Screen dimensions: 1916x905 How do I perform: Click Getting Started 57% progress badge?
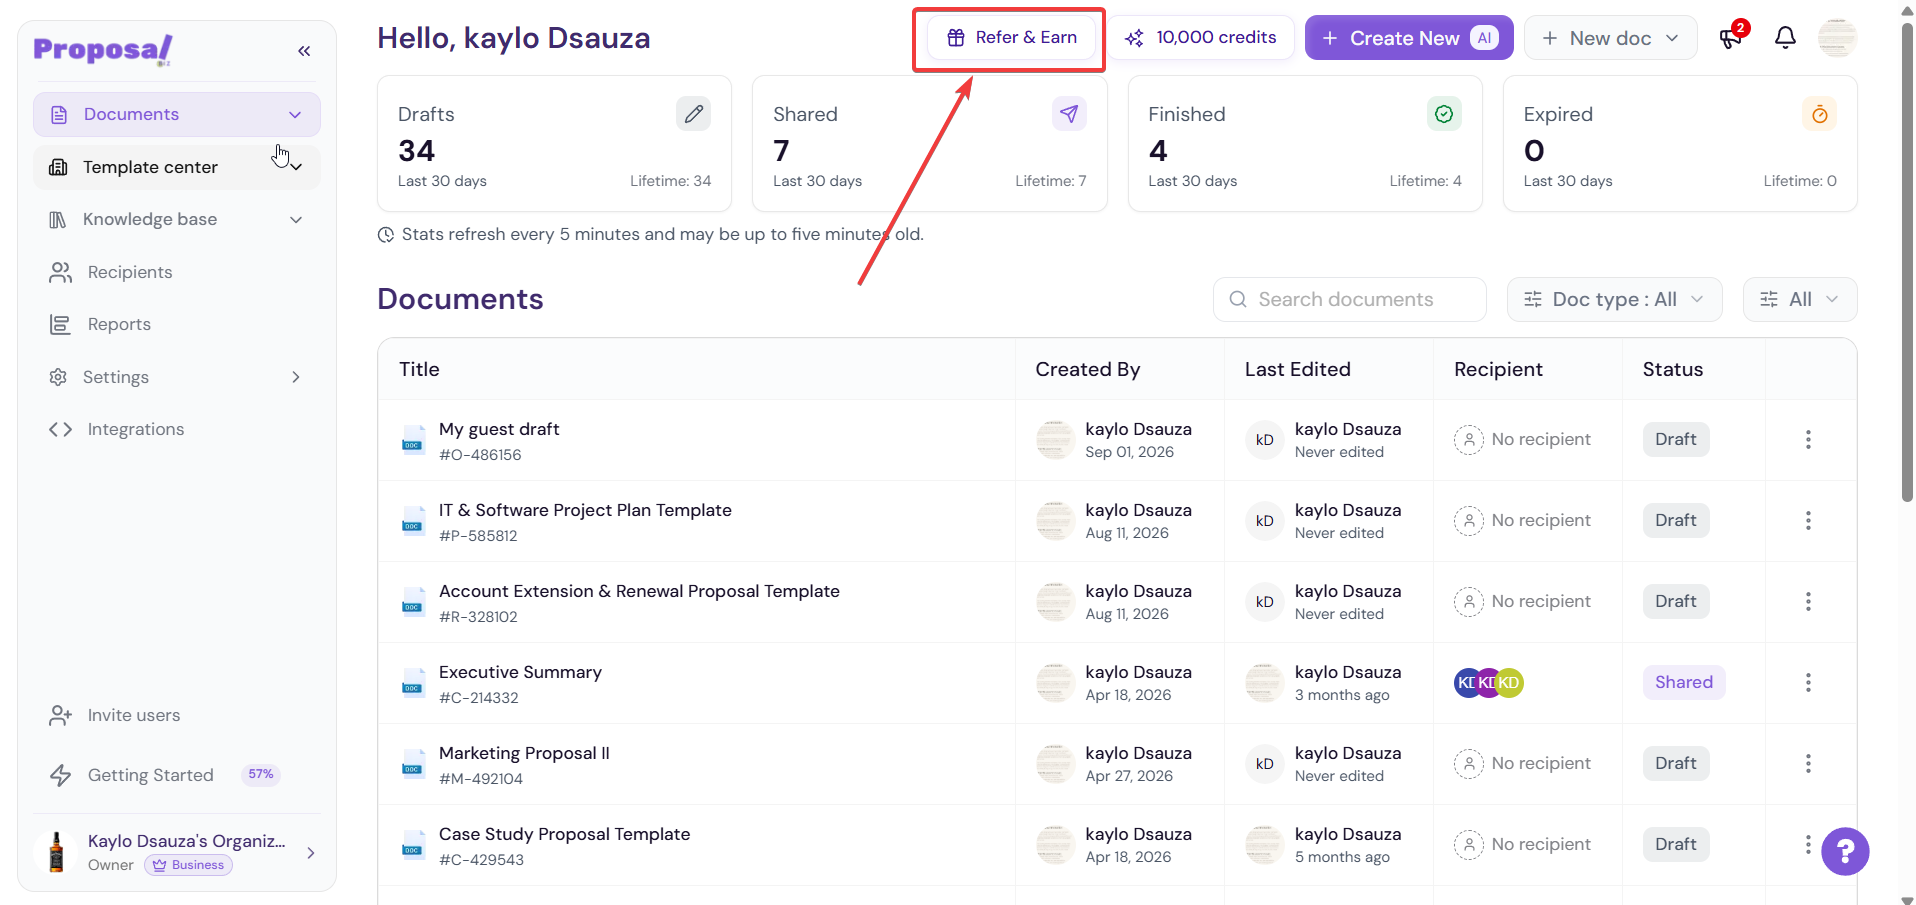261,775
